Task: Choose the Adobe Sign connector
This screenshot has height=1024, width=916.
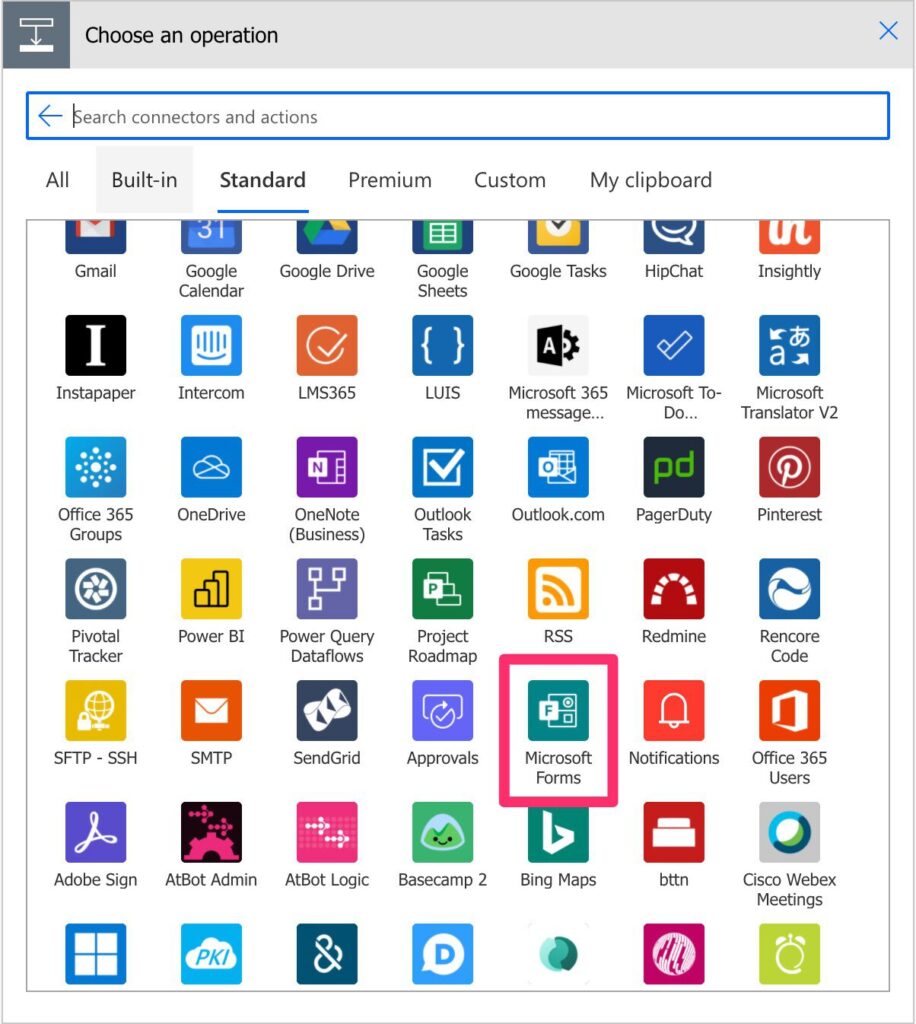Action: coord(96,833)
